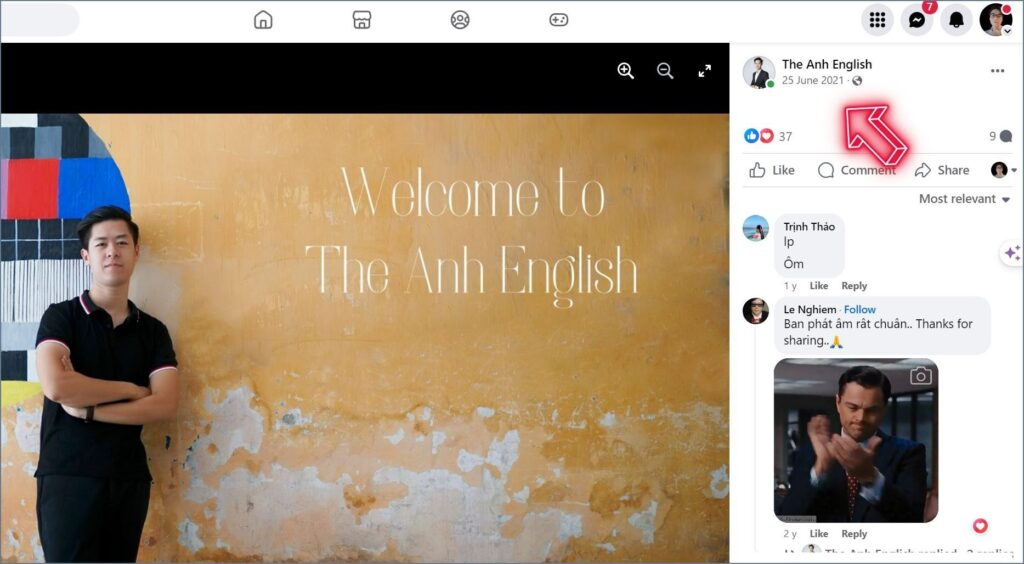The image size is (1024, 564).
Task: Open the Gaming controller icon
Action: [558, 20]
